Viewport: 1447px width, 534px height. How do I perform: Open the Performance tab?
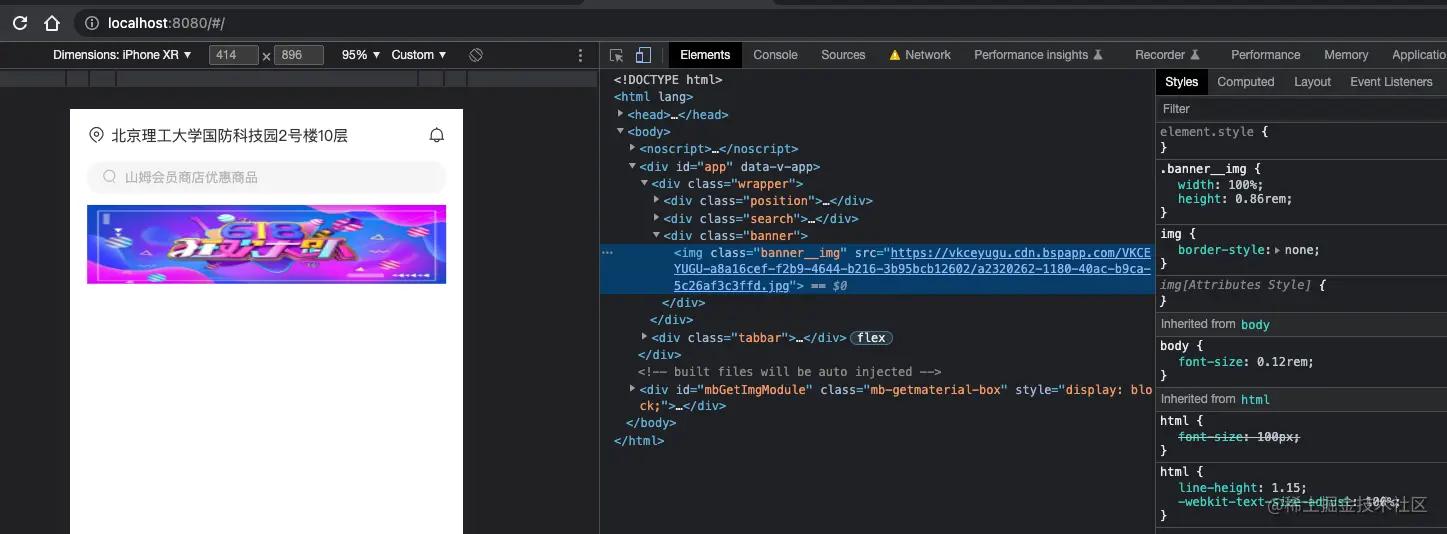click(1265, 55)
